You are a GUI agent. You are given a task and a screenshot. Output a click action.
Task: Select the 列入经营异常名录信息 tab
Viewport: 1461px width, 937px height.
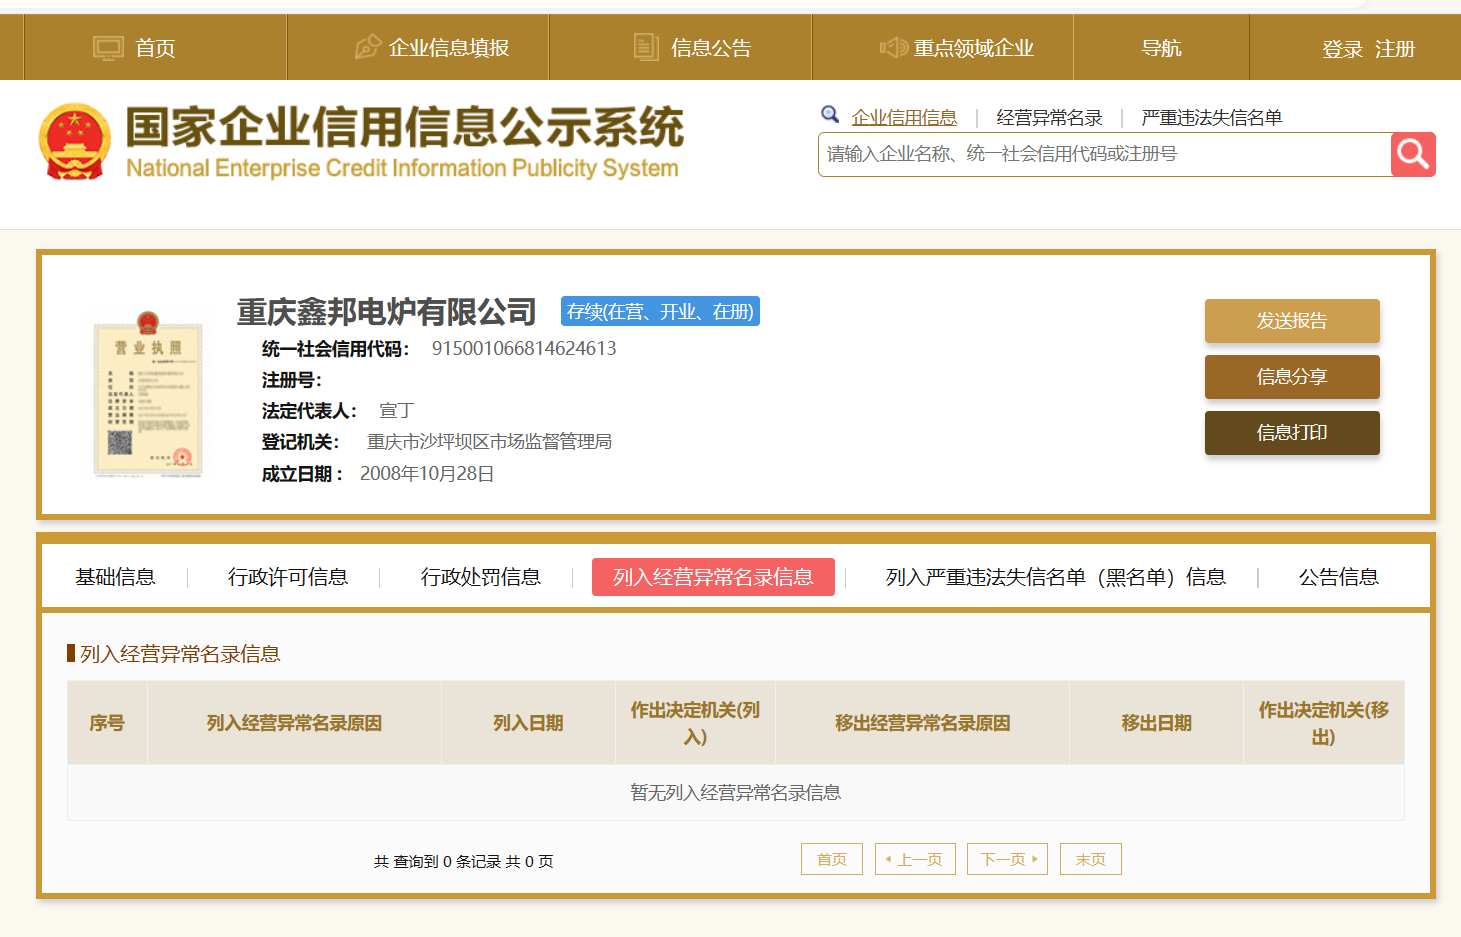pos(713,577)
